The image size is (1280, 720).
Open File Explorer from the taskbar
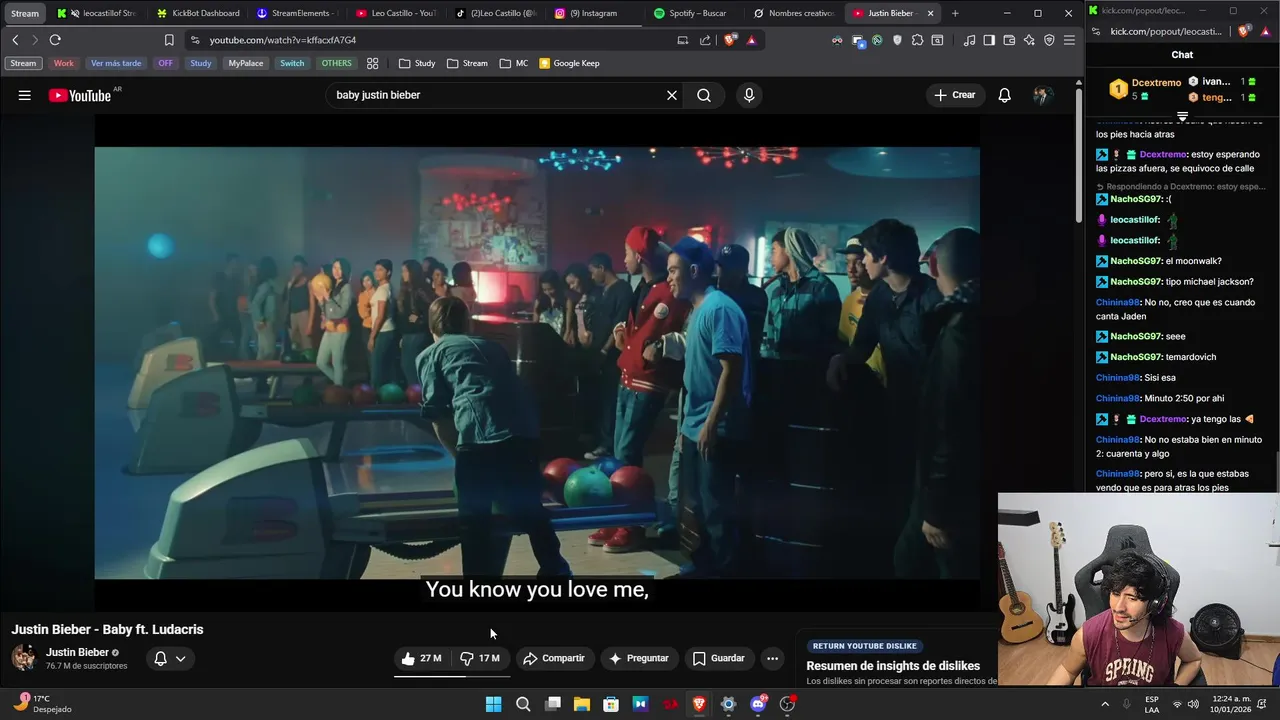tap(581, 704)
